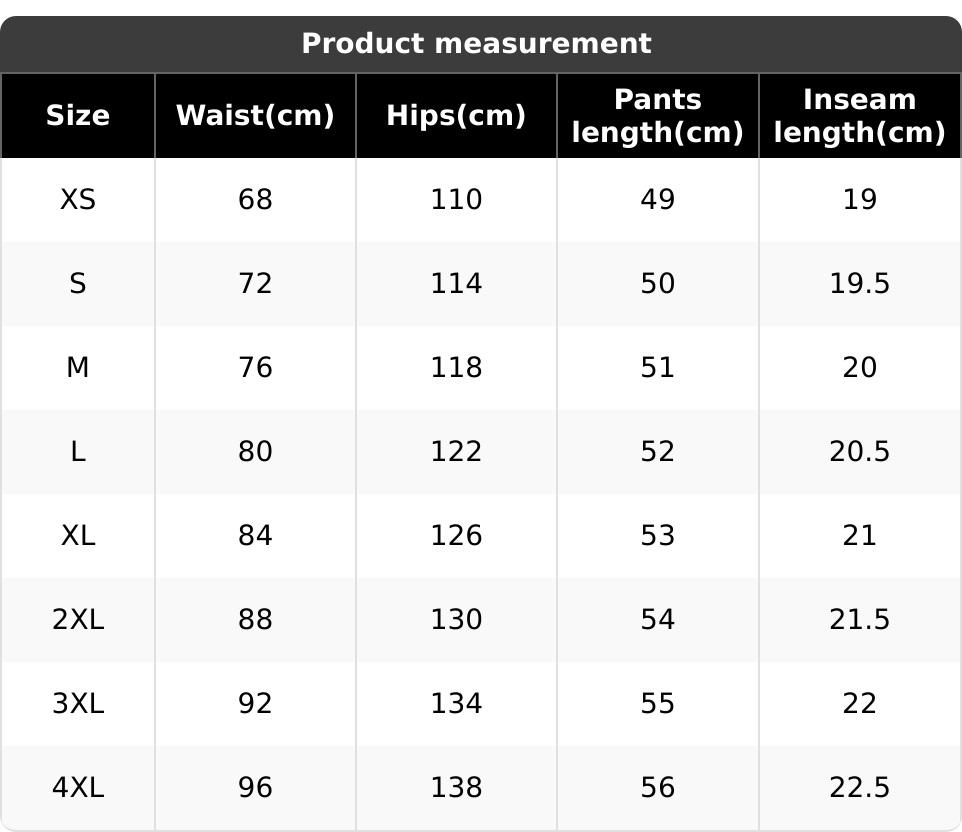
Task: Select the pants length value 49
Action: pos(657,200)
